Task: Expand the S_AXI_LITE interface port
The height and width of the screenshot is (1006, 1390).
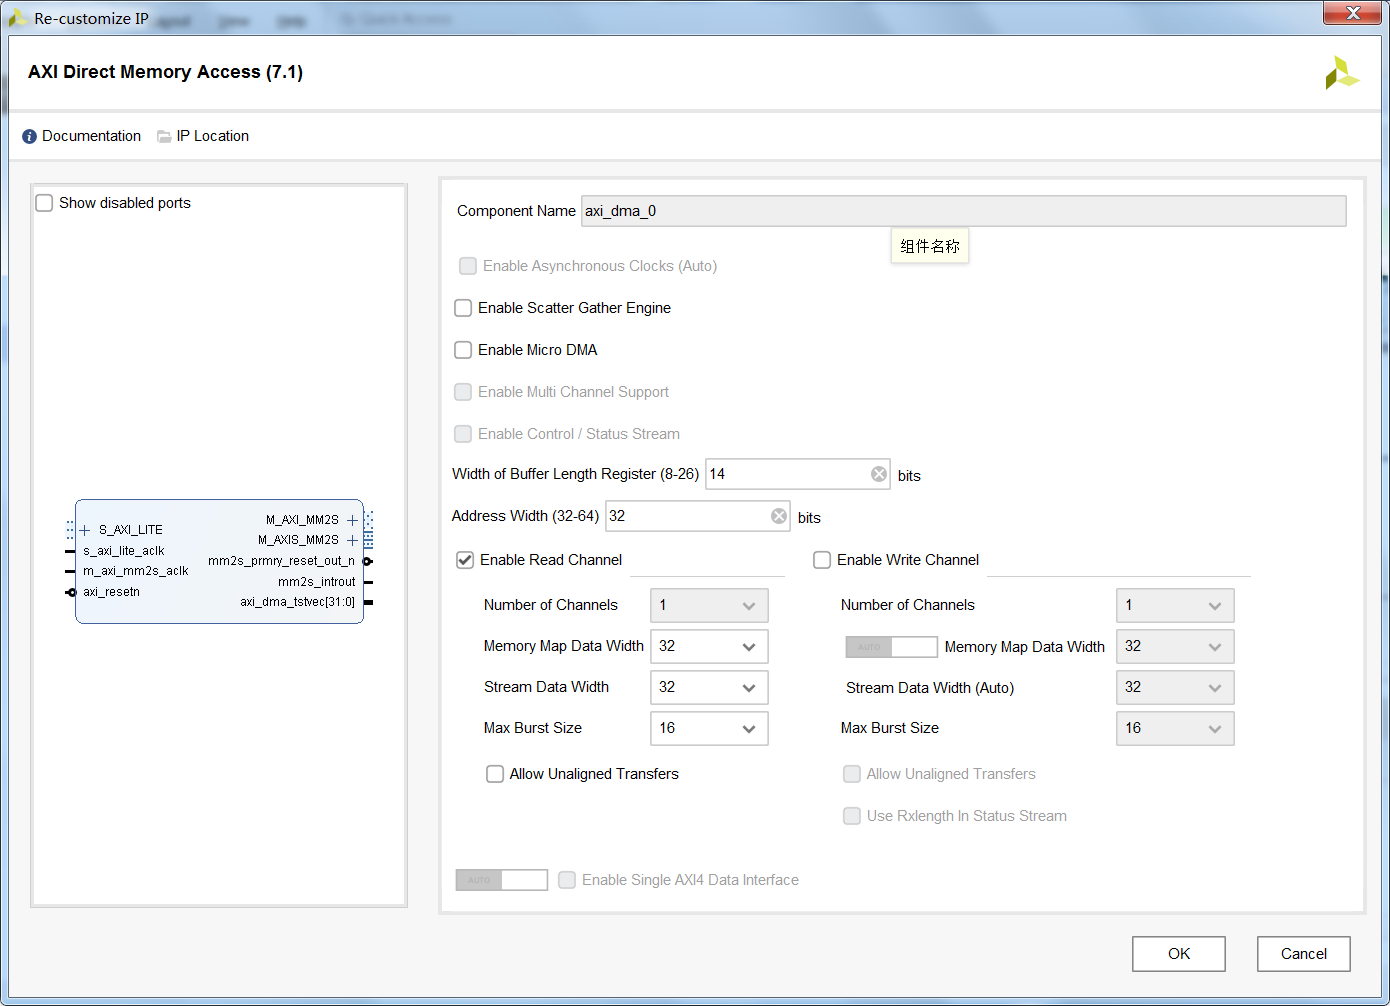Action: coord(85,529)
